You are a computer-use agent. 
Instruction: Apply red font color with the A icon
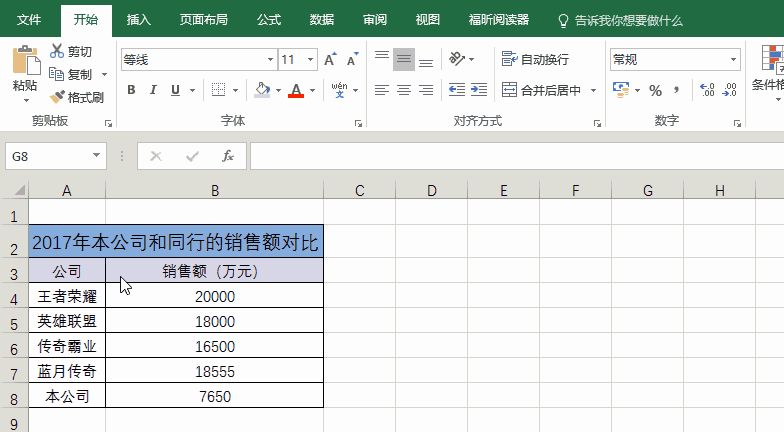296,90
